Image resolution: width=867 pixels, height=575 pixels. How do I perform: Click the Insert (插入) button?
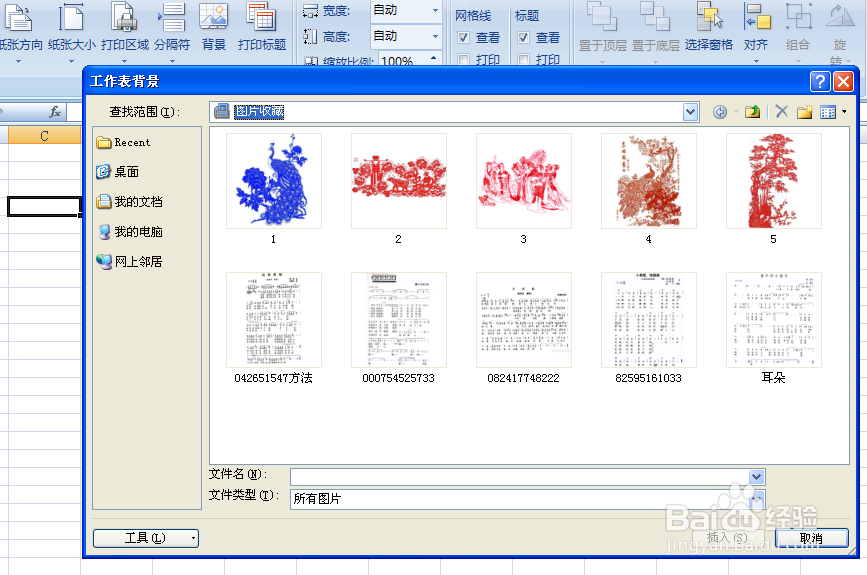click(729, 538)
